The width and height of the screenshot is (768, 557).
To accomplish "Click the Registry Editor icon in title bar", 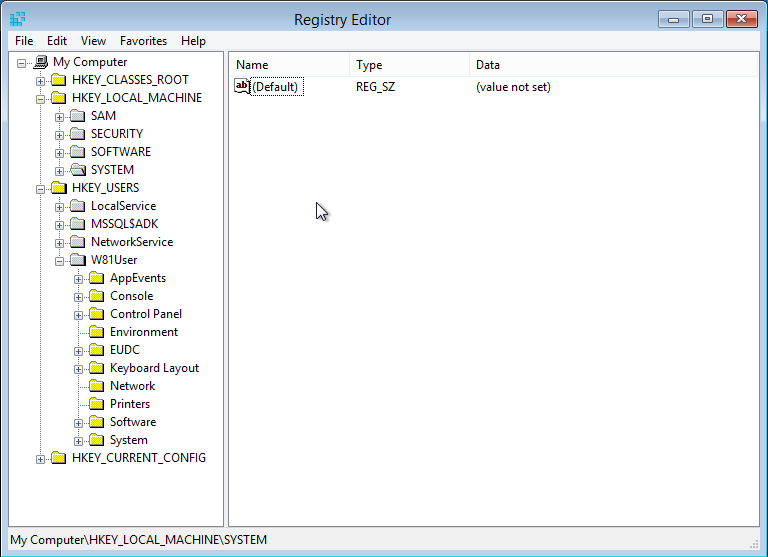I will pos(18,19).
